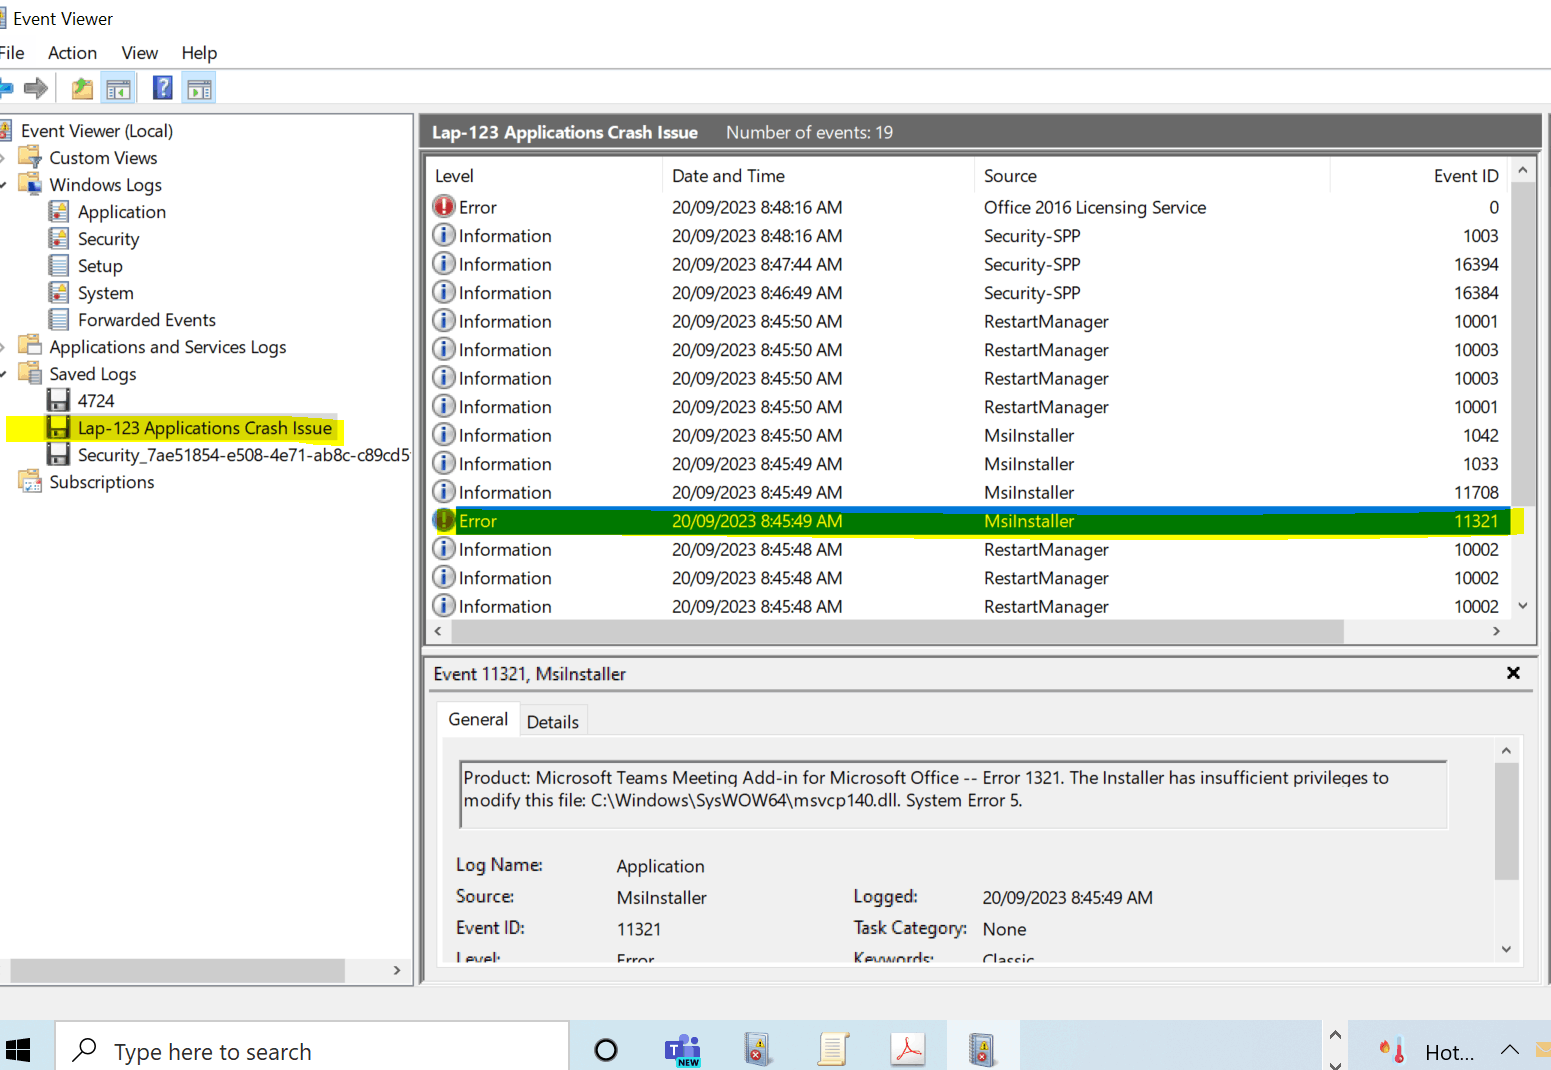The image size is (1551, 1070).
Task: Click the details pane scrollbar down arrow
Action: tap(1507, 949)
